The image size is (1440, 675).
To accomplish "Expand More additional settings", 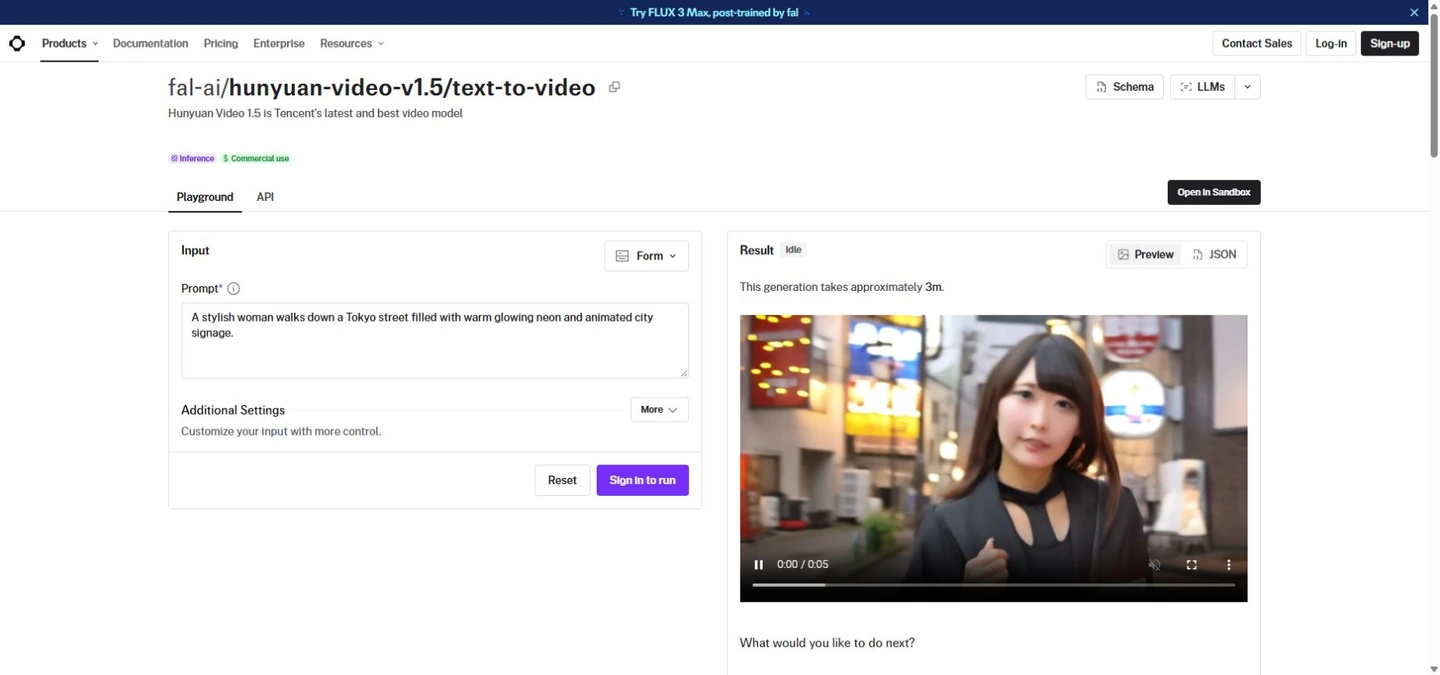I will [659, 410].
